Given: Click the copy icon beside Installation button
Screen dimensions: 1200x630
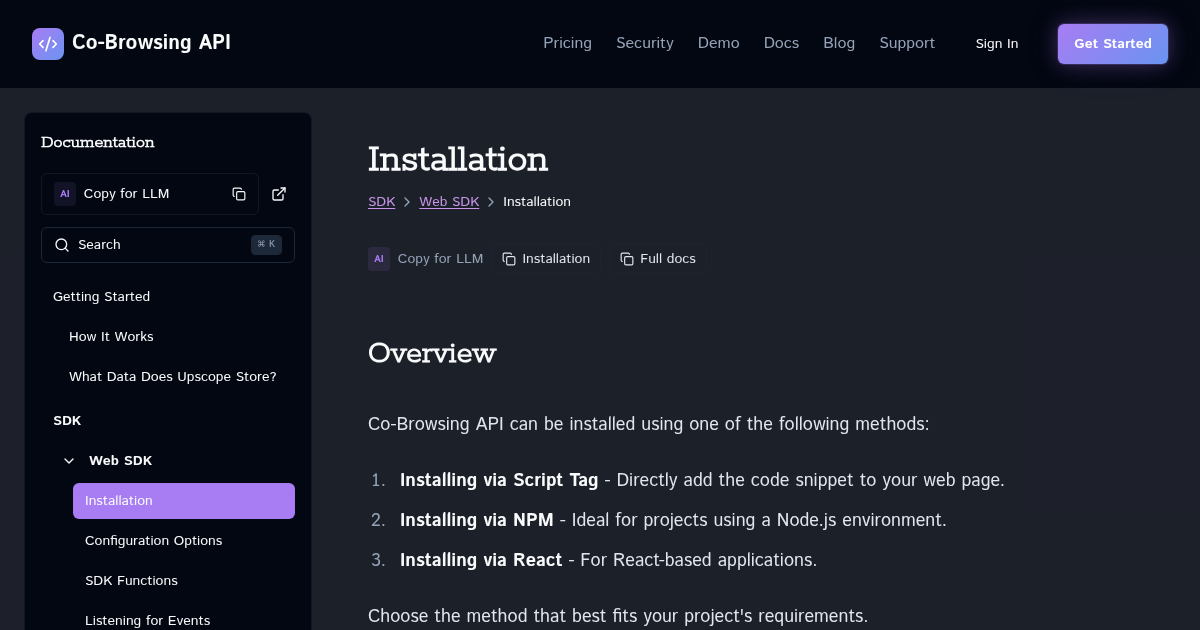Looking at the screenshot, I should click(x=509, y=259).
